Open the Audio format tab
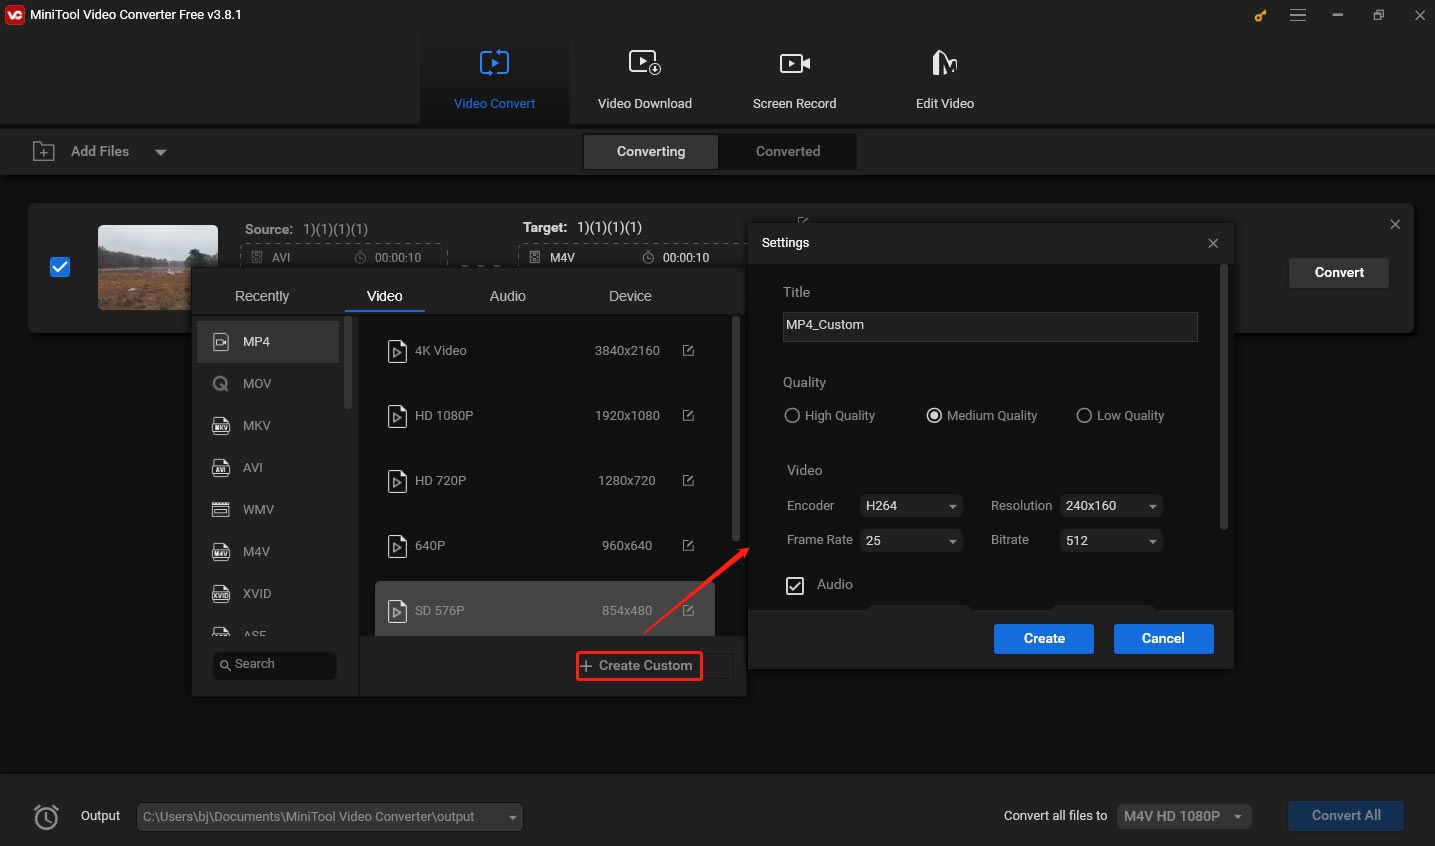 coord(508,297)
